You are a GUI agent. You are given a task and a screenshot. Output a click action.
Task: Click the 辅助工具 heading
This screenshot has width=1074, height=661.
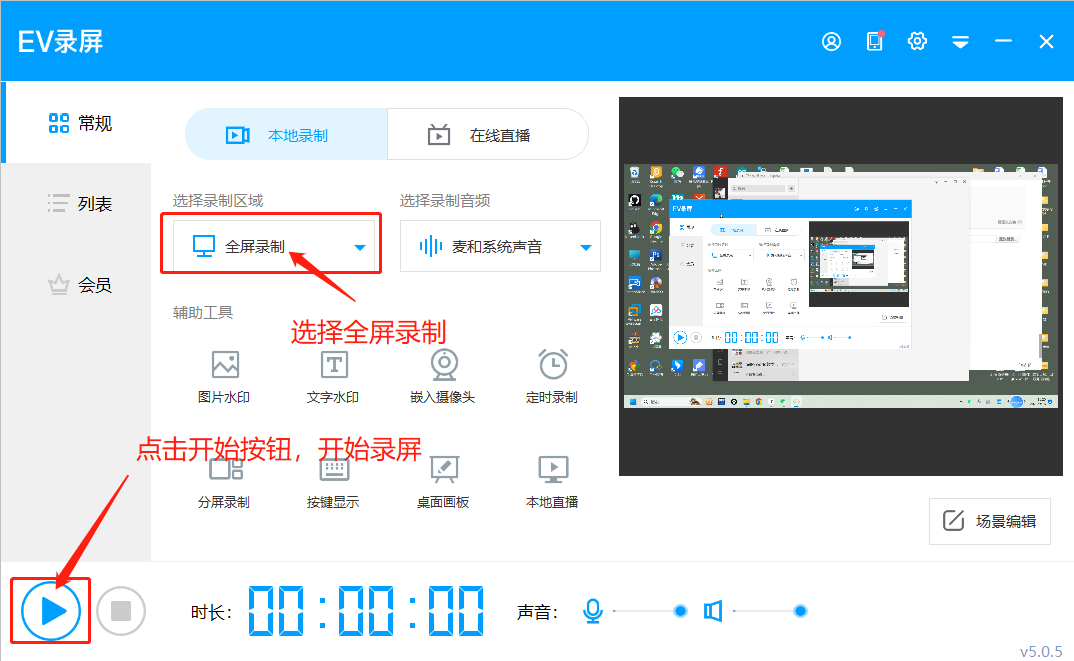pyautogui.click(x=203, y=313)
